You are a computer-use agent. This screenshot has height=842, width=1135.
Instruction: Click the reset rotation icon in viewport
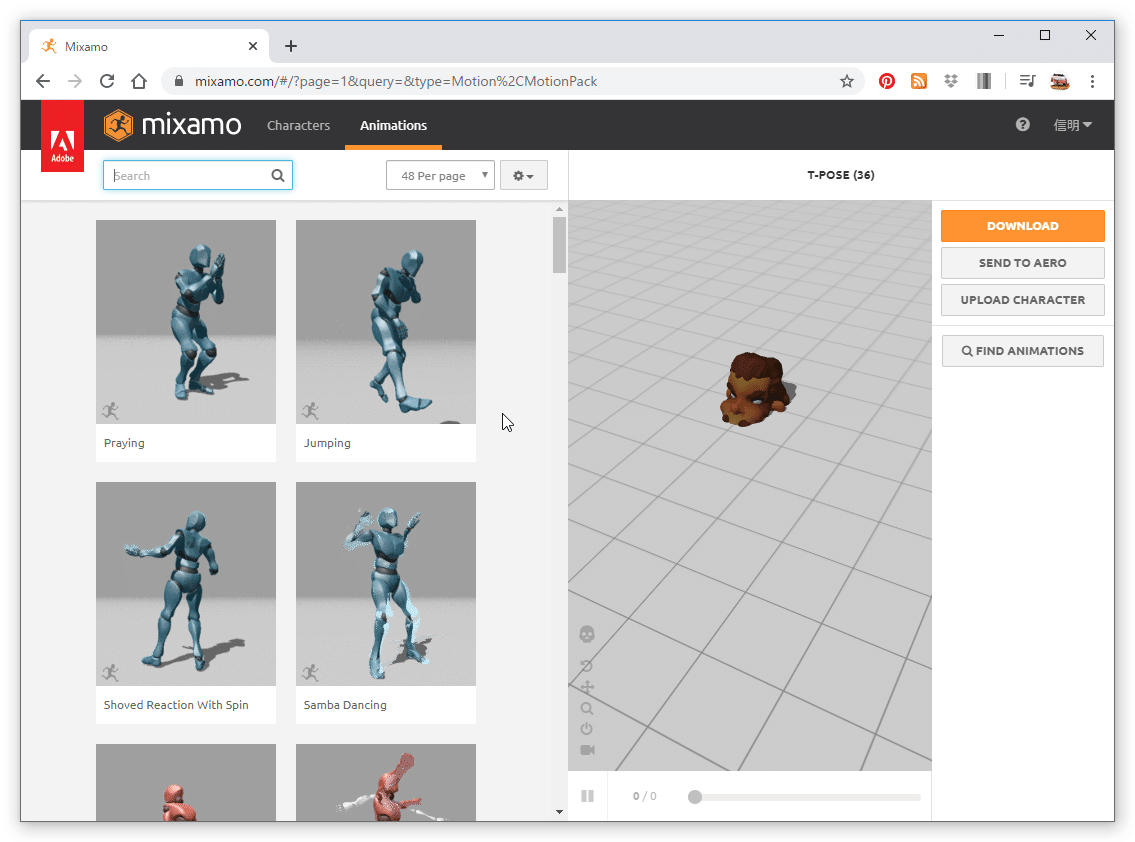pos(587,665)
